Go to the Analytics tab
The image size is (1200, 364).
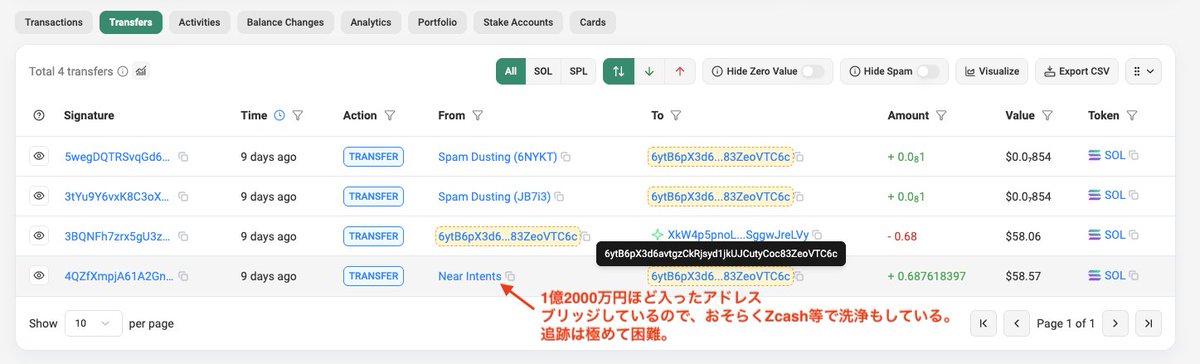pos(371,21)
